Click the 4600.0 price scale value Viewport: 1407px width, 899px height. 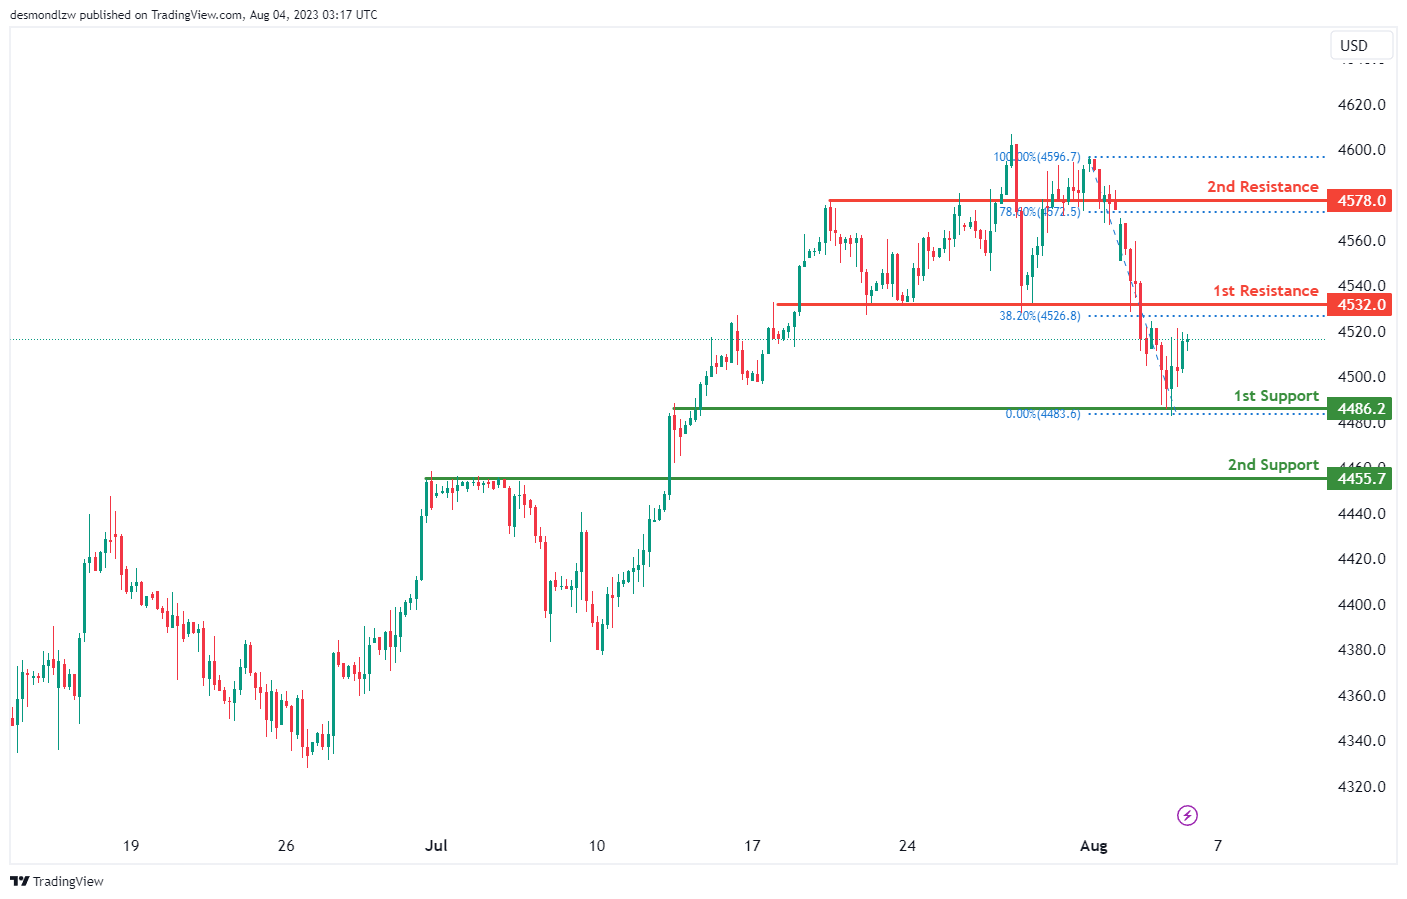1361,150
